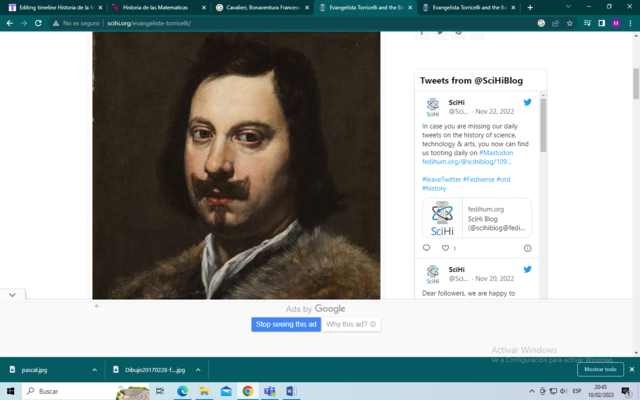Collapse the ad with the chevron tab
The height and width of the screenshot is (400, 640).
pos(13,295)
